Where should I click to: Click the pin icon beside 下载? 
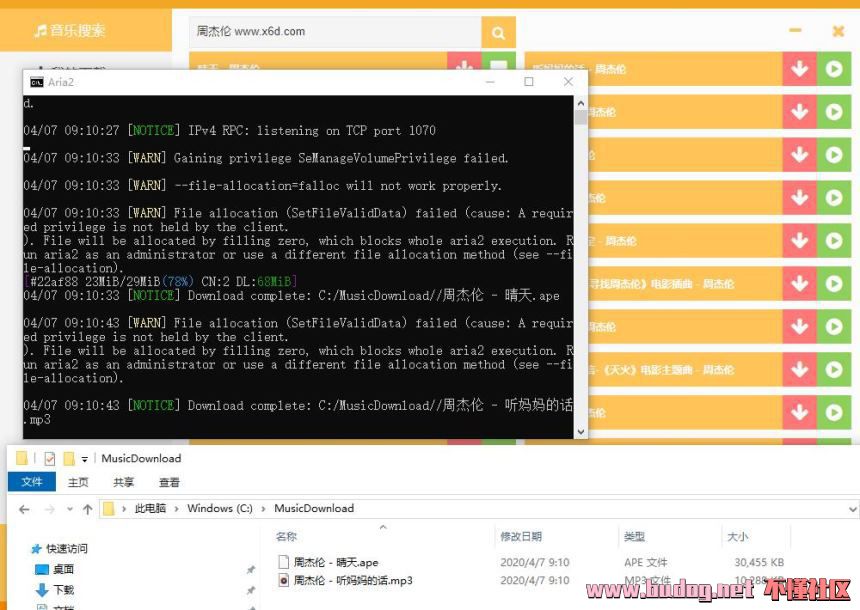click(x=251, y=590)
